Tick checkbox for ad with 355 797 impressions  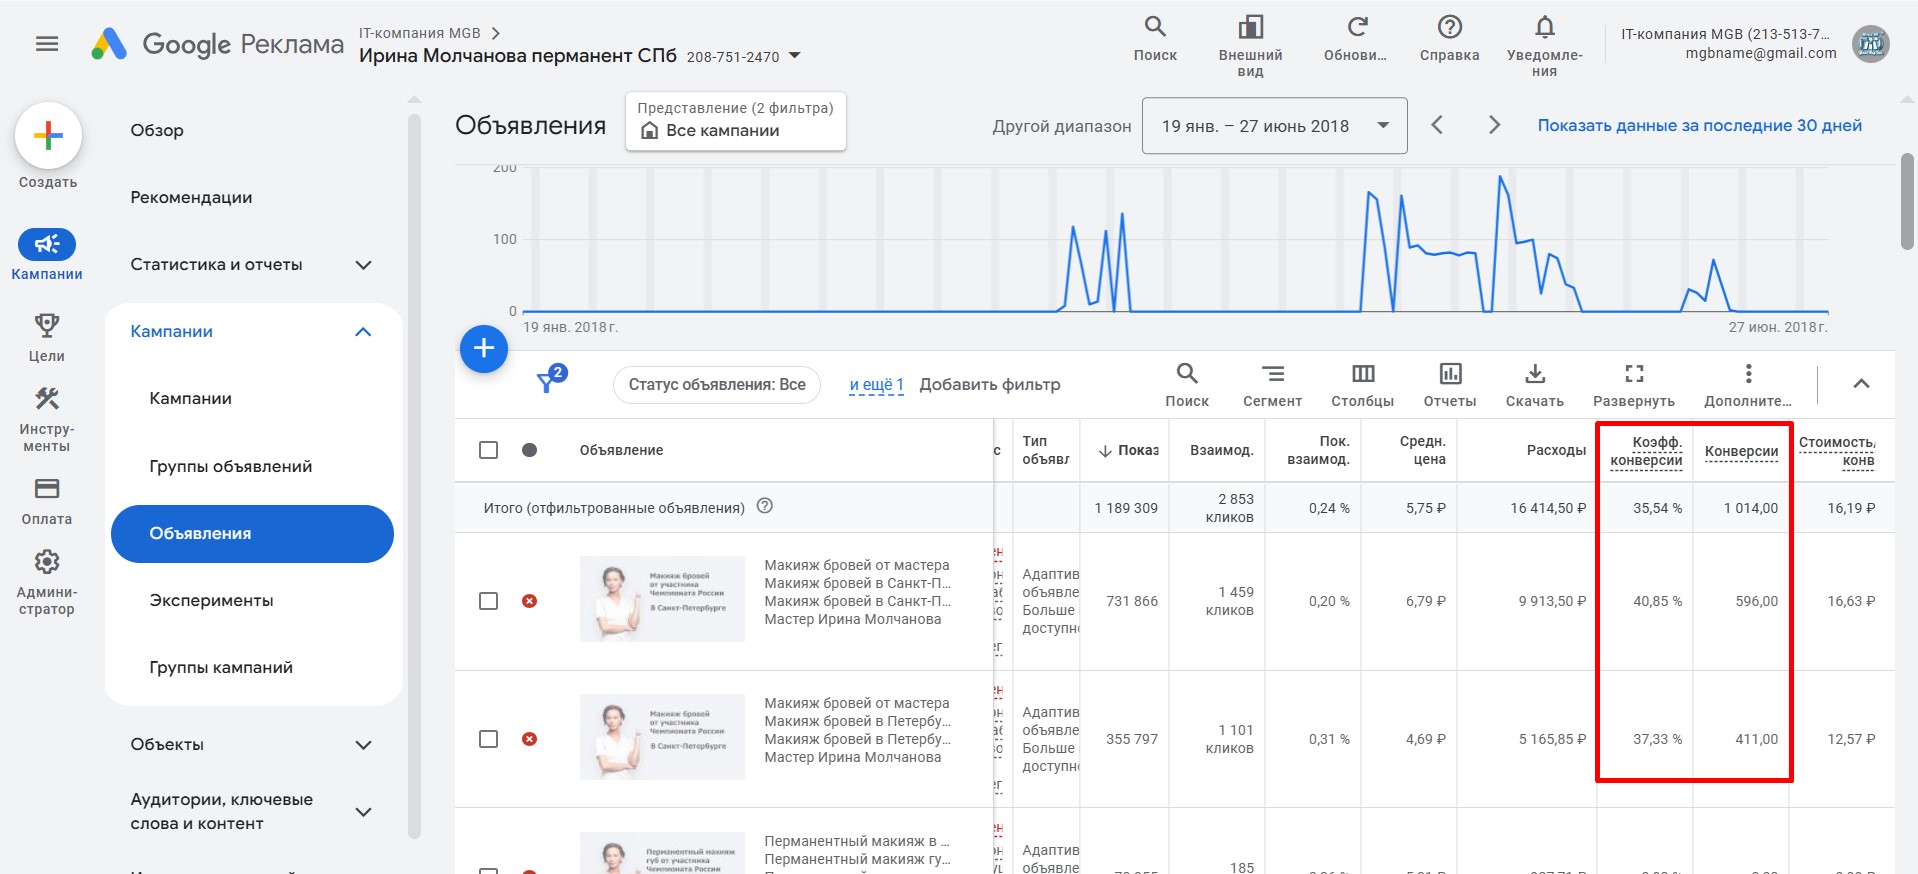pyautogui.click(x=488, y=739)
